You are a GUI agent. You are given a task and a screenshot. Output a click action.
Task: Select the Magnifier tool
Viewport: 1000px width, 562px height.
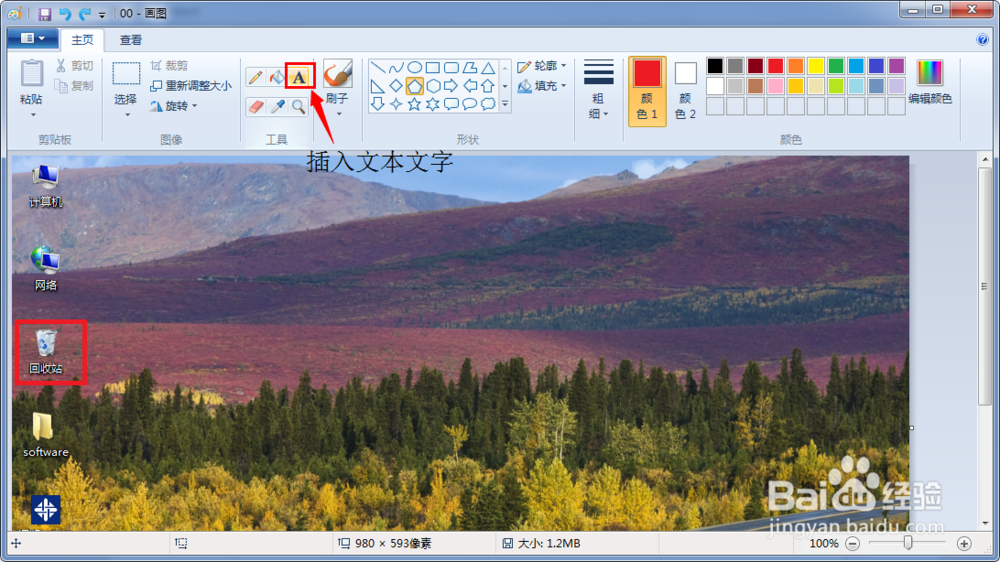pyautogui.click(x=298, y=107)
